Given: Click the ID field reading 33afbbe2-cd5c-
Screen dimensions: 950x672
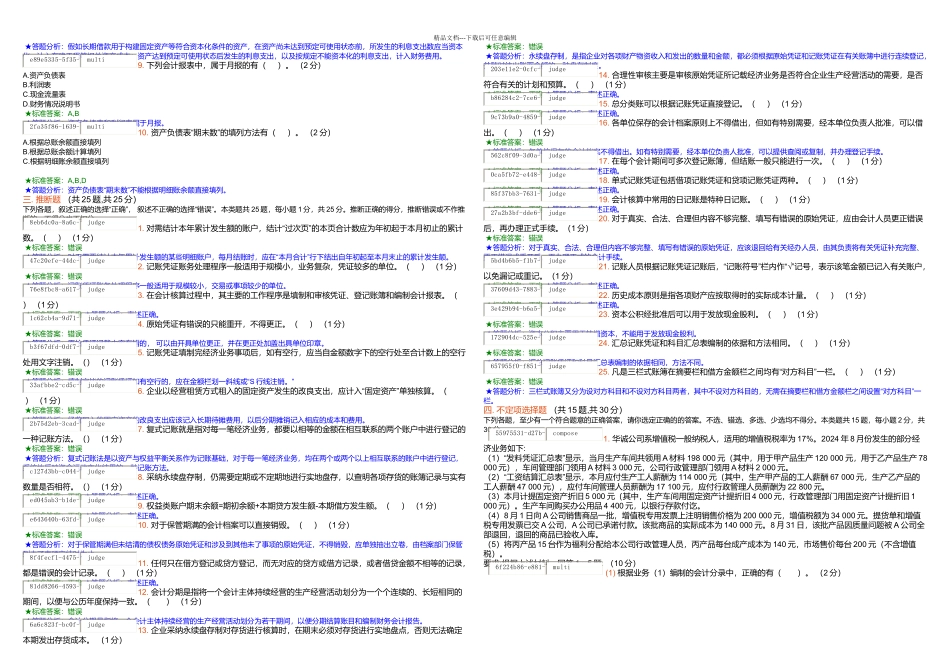Looking at the screenshot, I should [52, 385].
